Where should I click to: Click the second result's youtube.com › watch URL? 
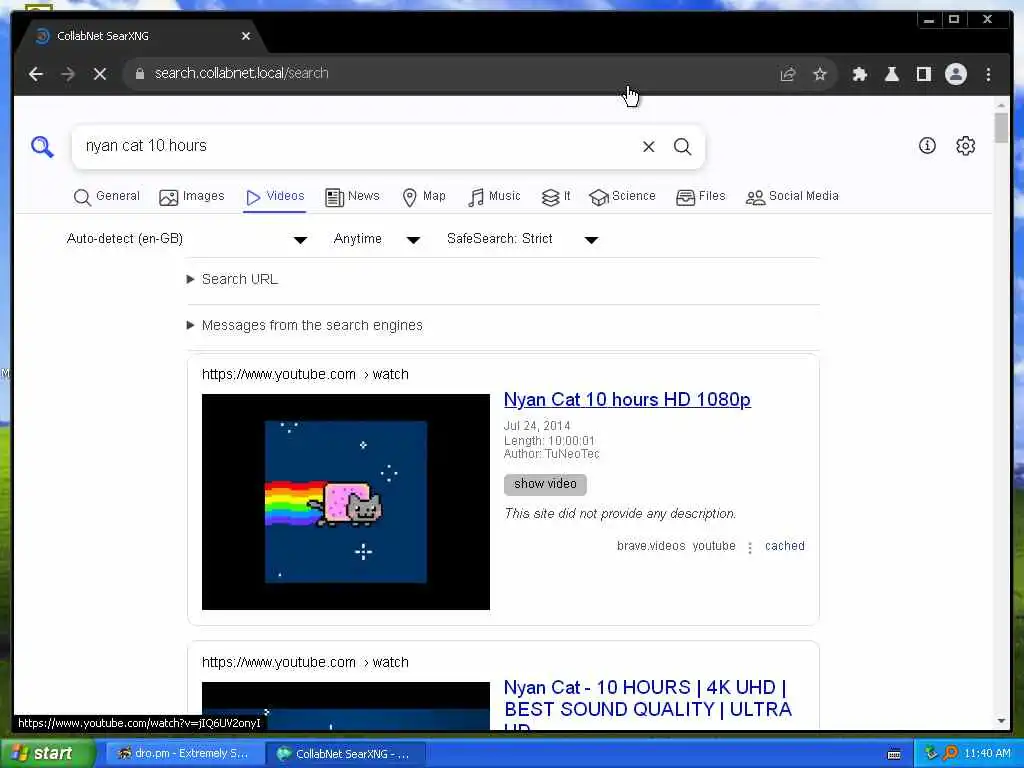305,663
